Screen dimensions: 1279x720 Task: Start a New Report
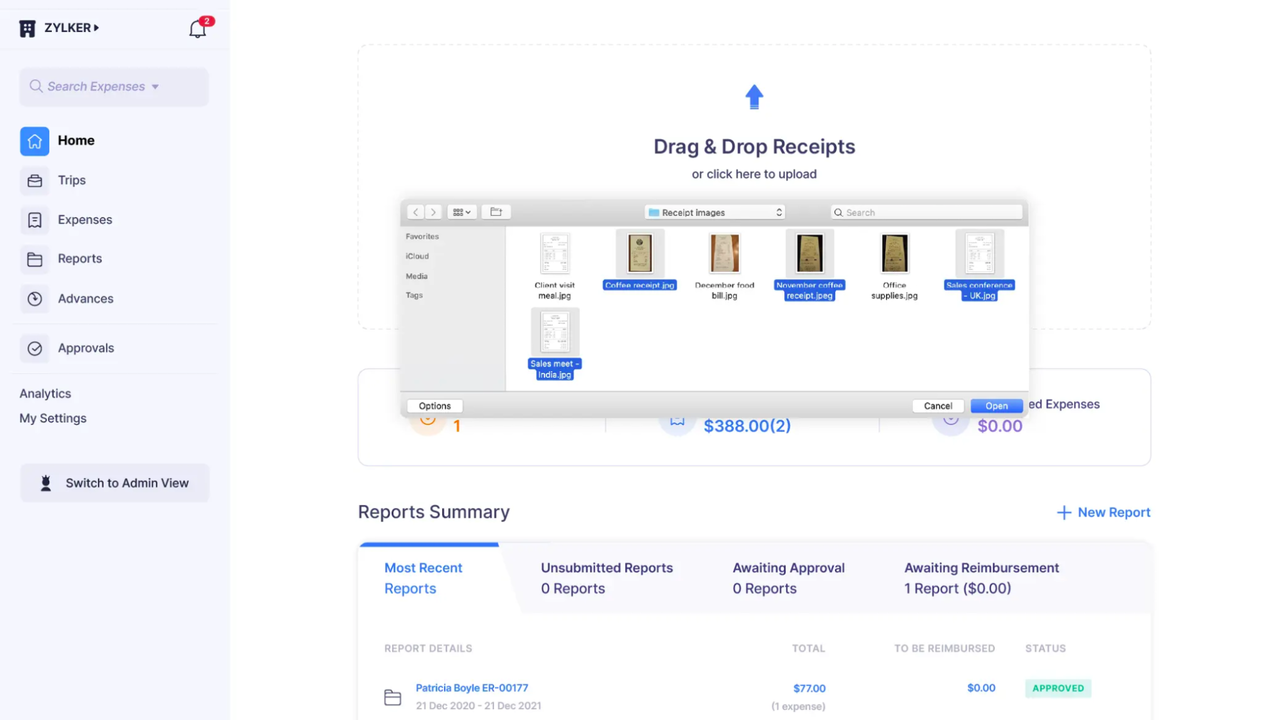(1103, 512)
